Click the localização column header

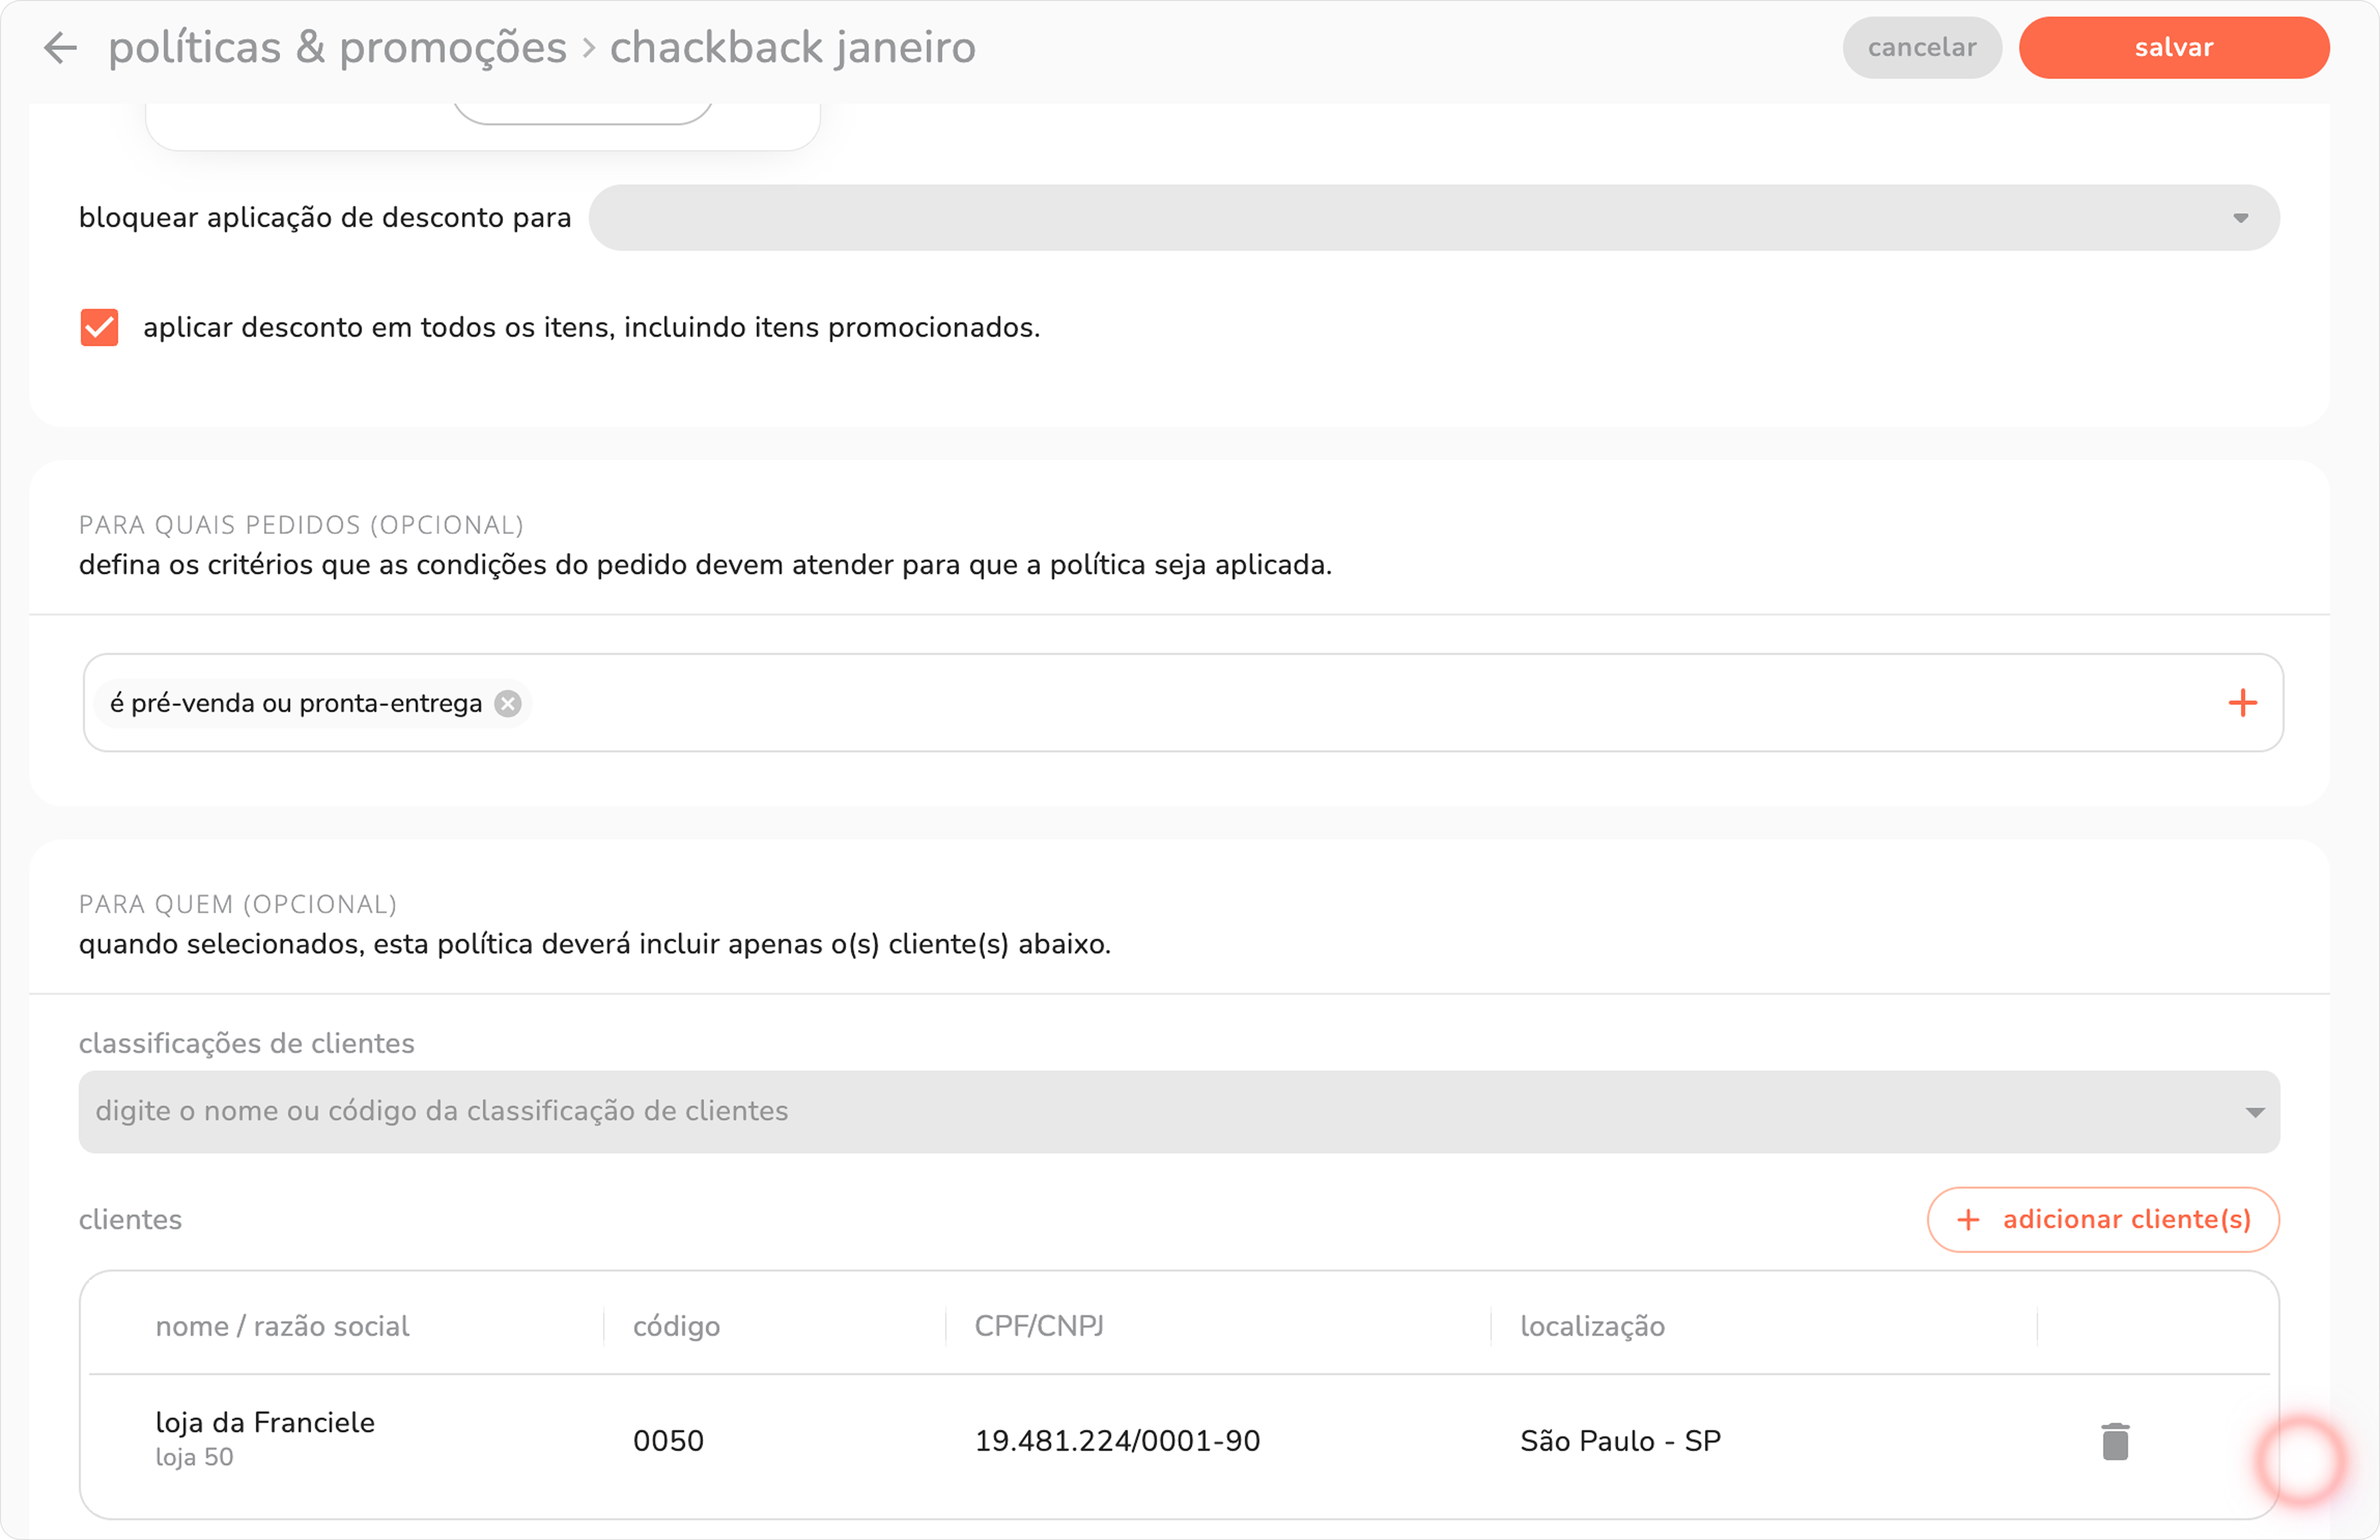[x=1592, y=1326]
